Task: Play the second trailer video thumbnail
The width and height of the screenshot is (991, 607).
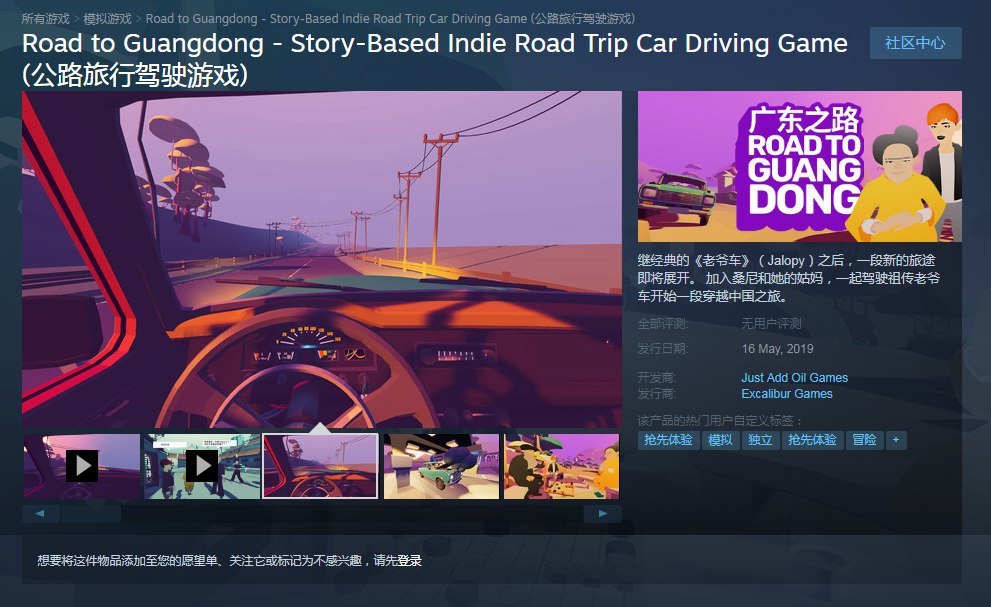Action: (202, 466)
